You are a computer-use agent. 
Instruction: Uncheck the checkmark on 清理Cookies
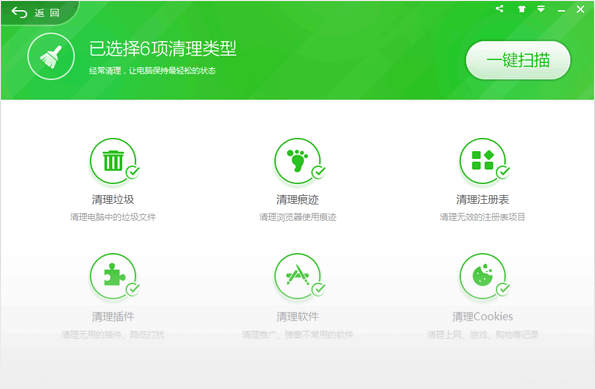503,290
